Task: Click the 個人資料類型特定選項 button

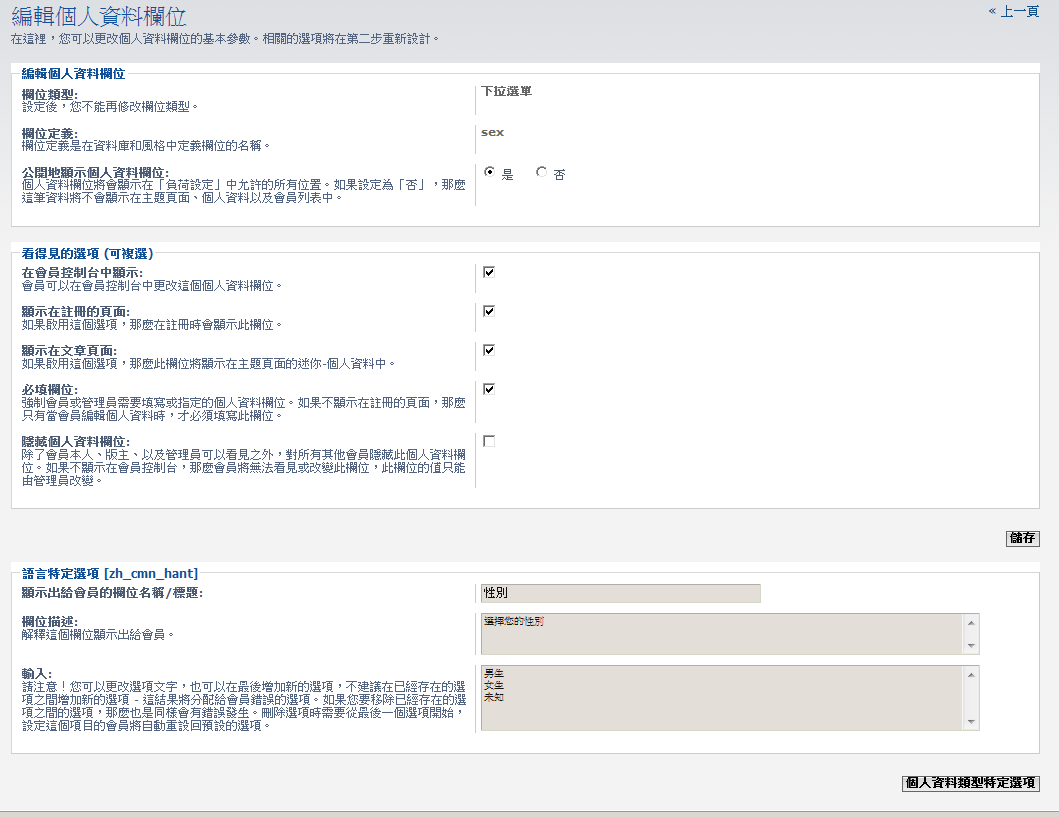Action: point(970,783)
